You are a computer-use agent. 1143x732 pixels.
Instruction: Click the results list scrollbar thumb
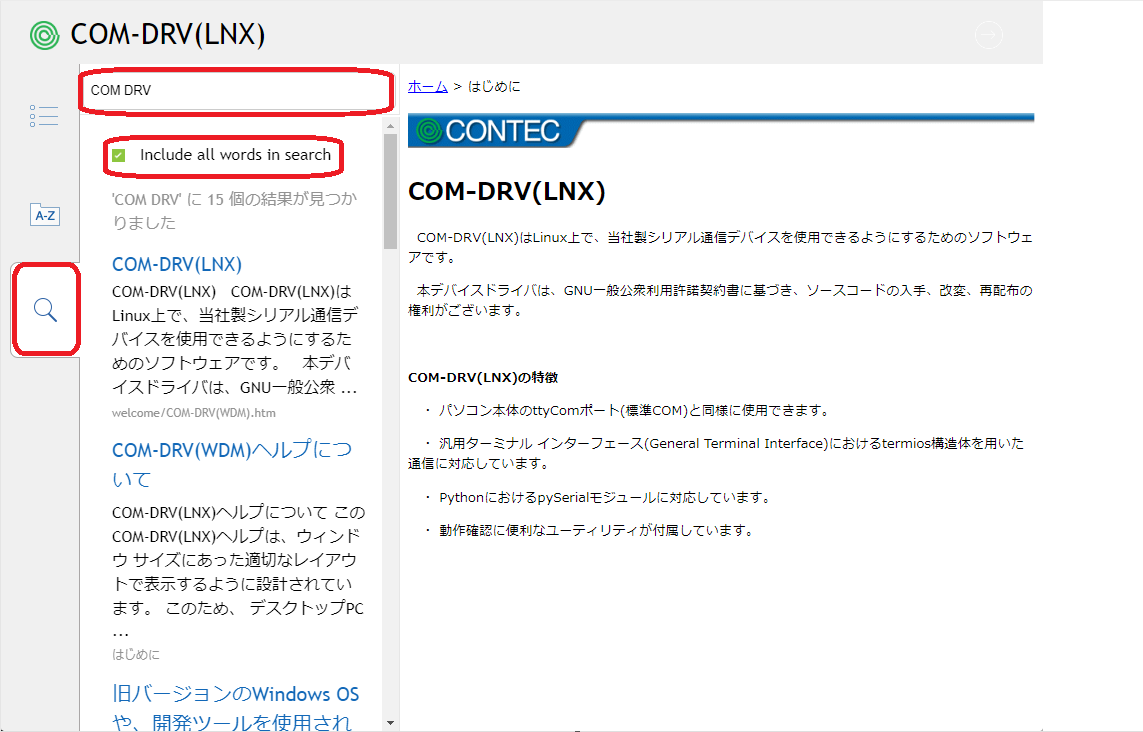[391, 192]
